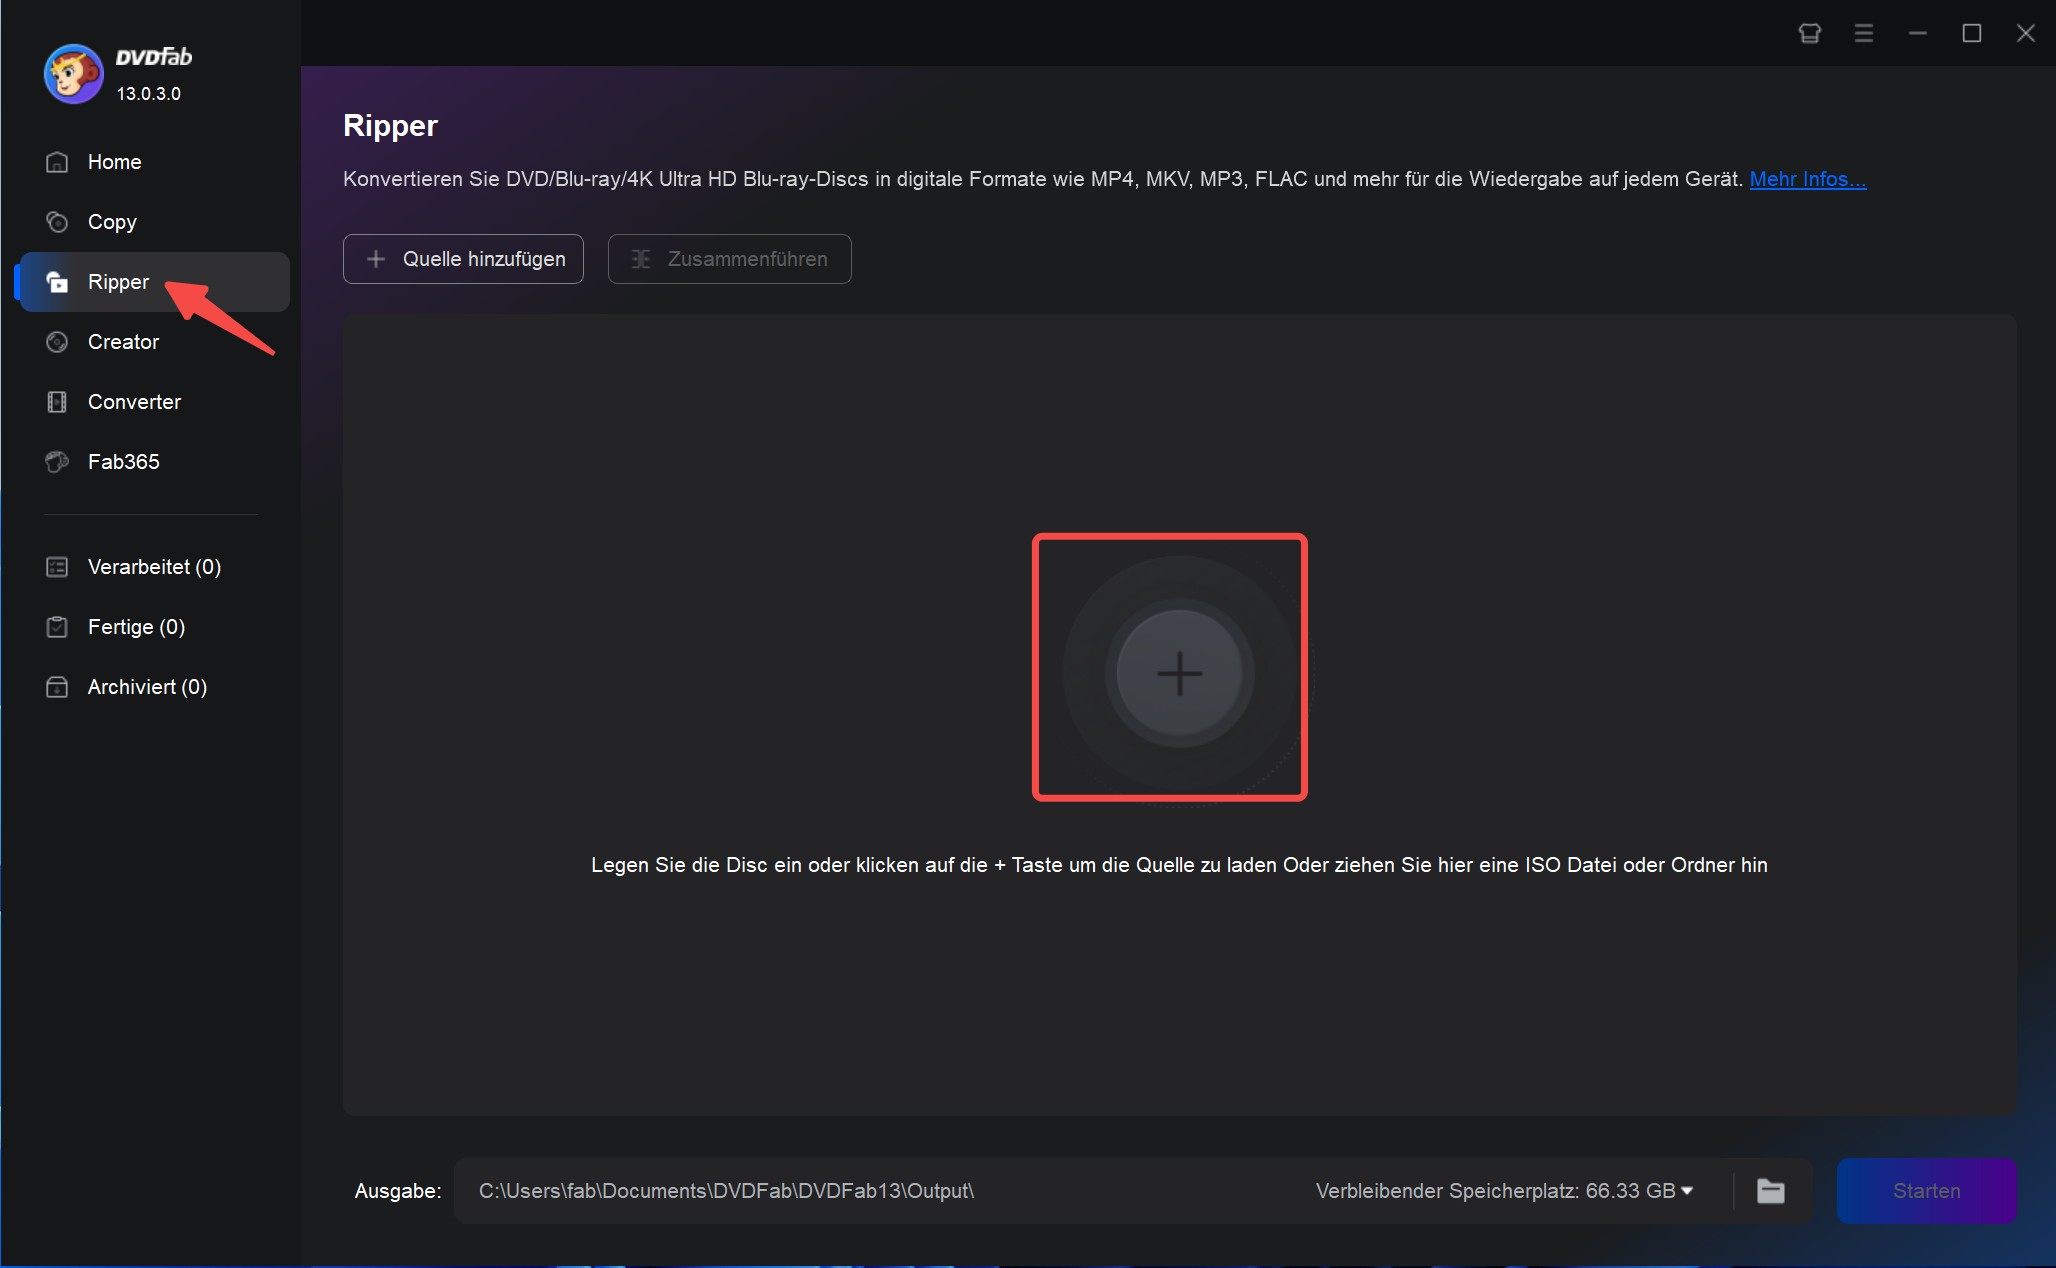Click the plus icon in Quelle hinzufügen
The height and width of the screenshot is (1268, 2056).
coord(376,259)
